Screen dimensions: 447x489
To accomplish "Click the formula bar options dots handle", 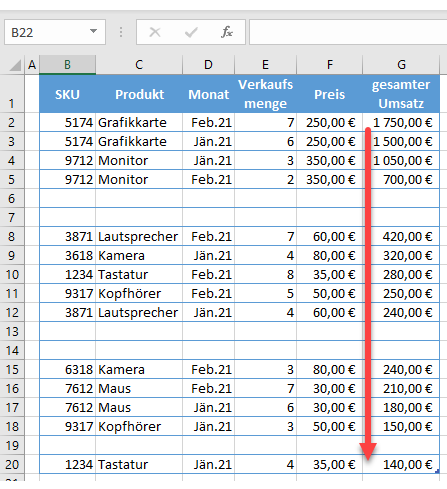I will click(121, 32).
